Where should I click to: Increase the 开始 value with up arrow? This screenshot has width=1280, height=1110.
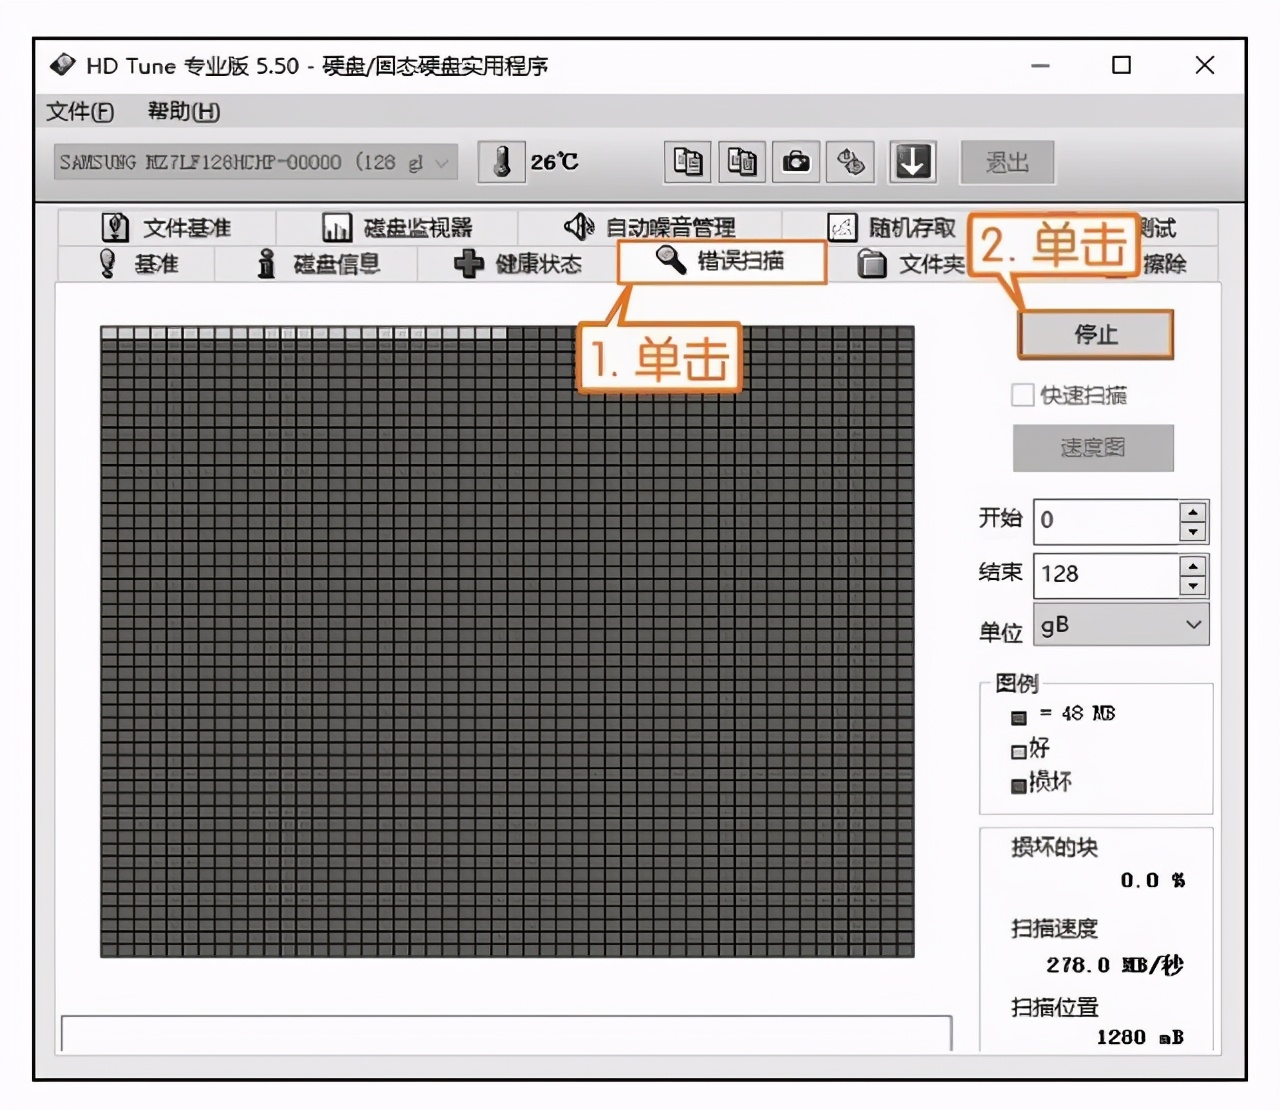pos(1193,511)
